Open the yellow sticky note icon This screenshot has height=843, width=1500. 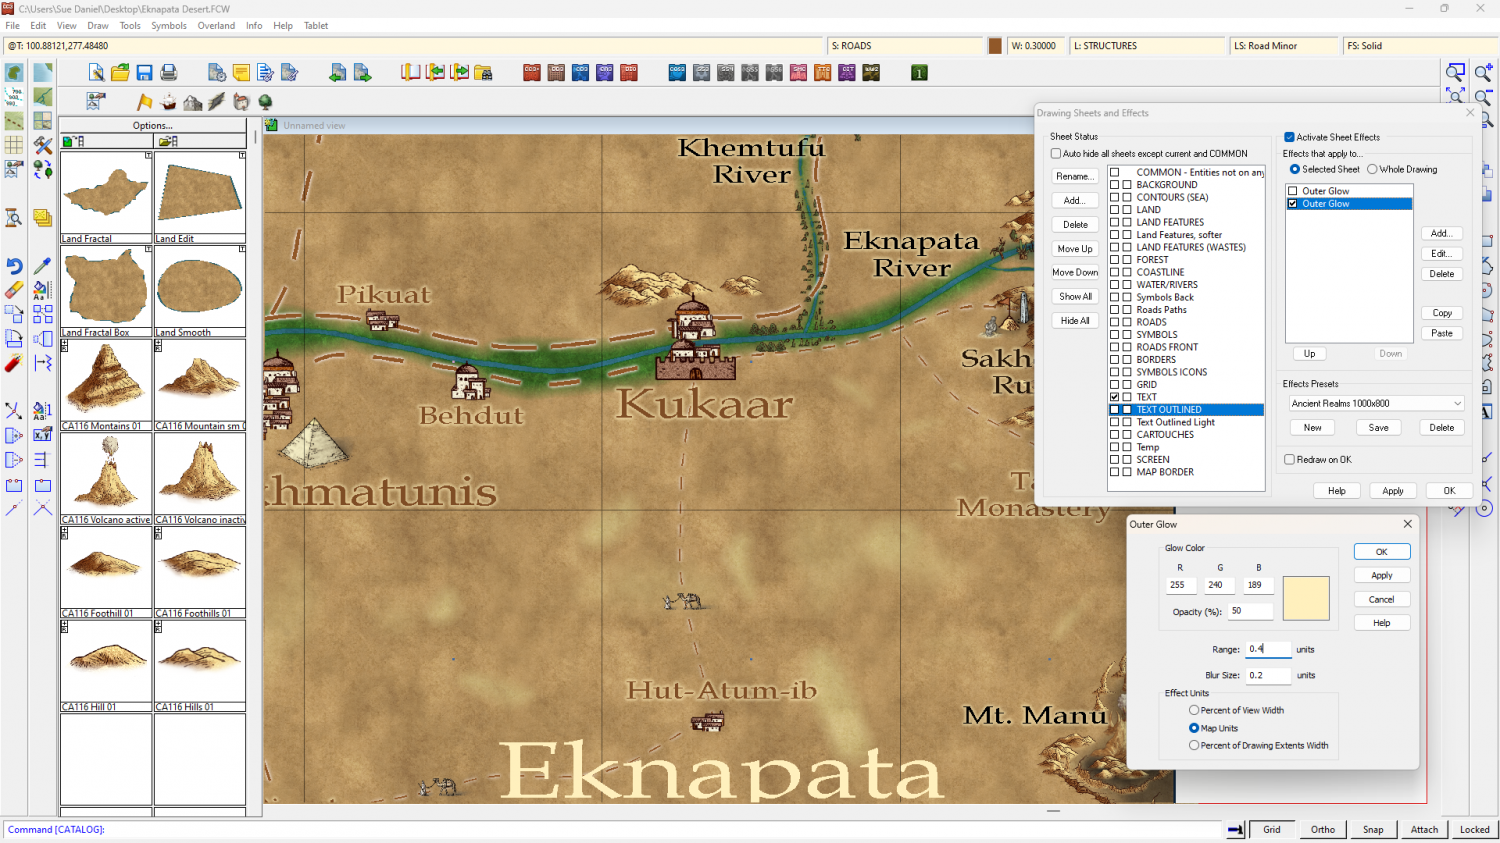[x=241, y=72]
